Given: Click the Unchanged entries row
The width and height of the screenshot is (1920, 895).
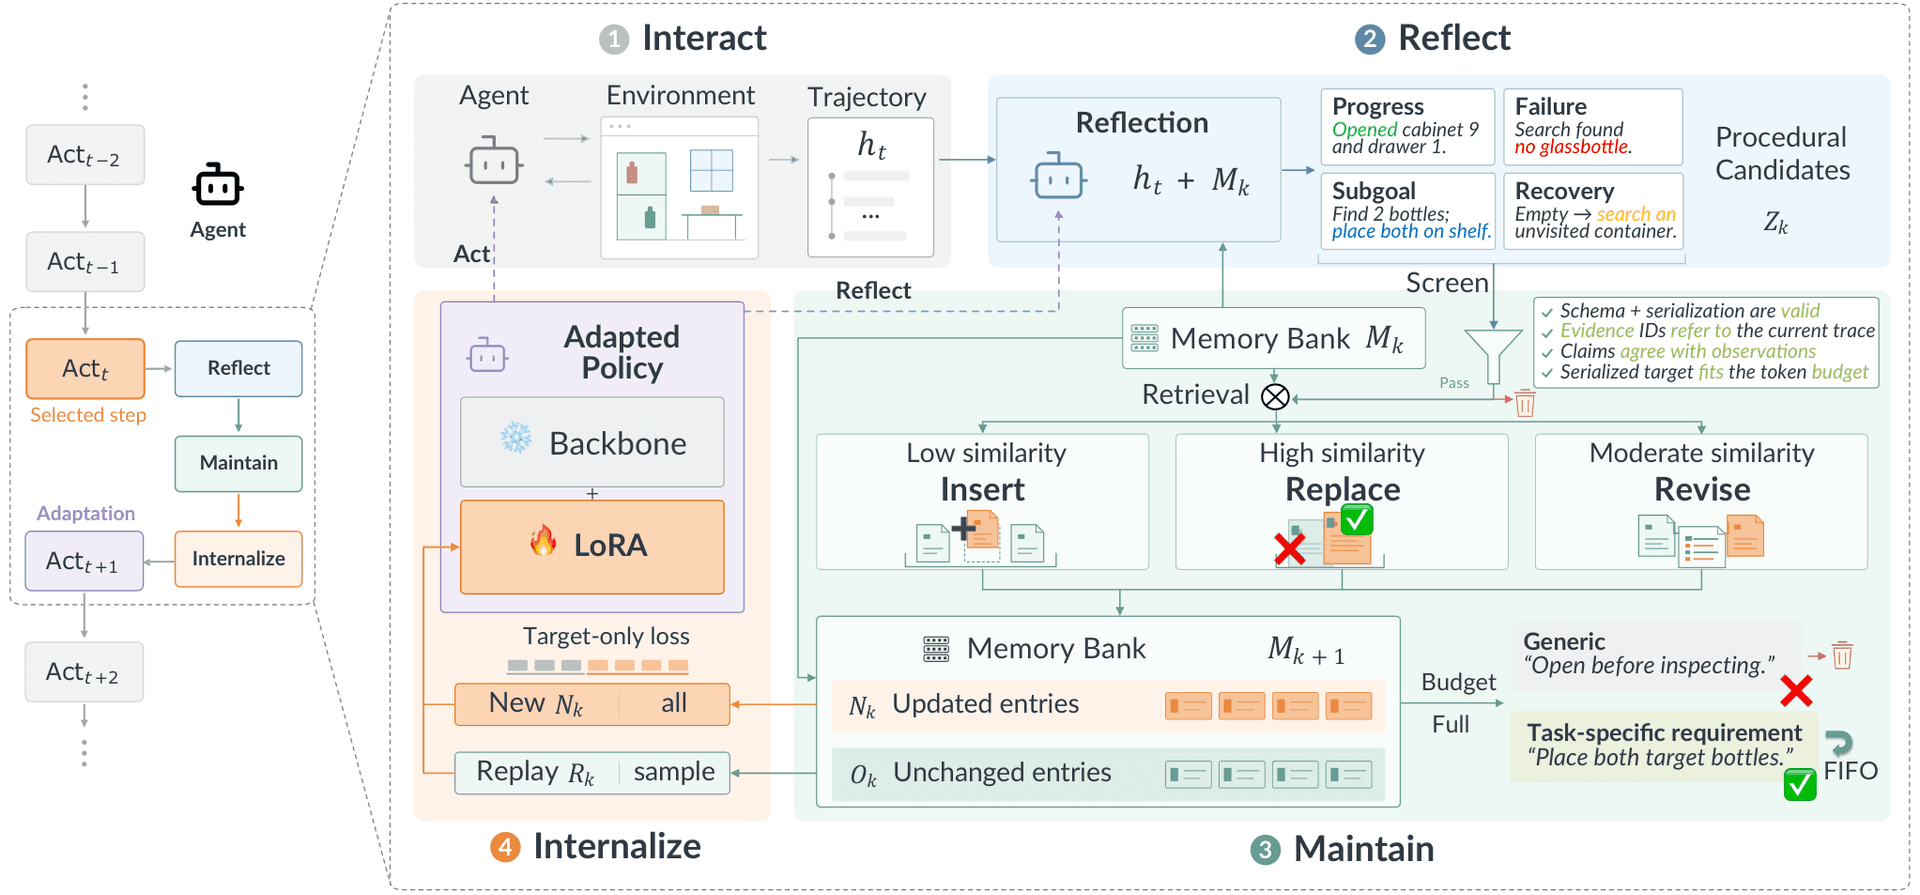Looking at the screenshot, I should (x=1108, y=774).
